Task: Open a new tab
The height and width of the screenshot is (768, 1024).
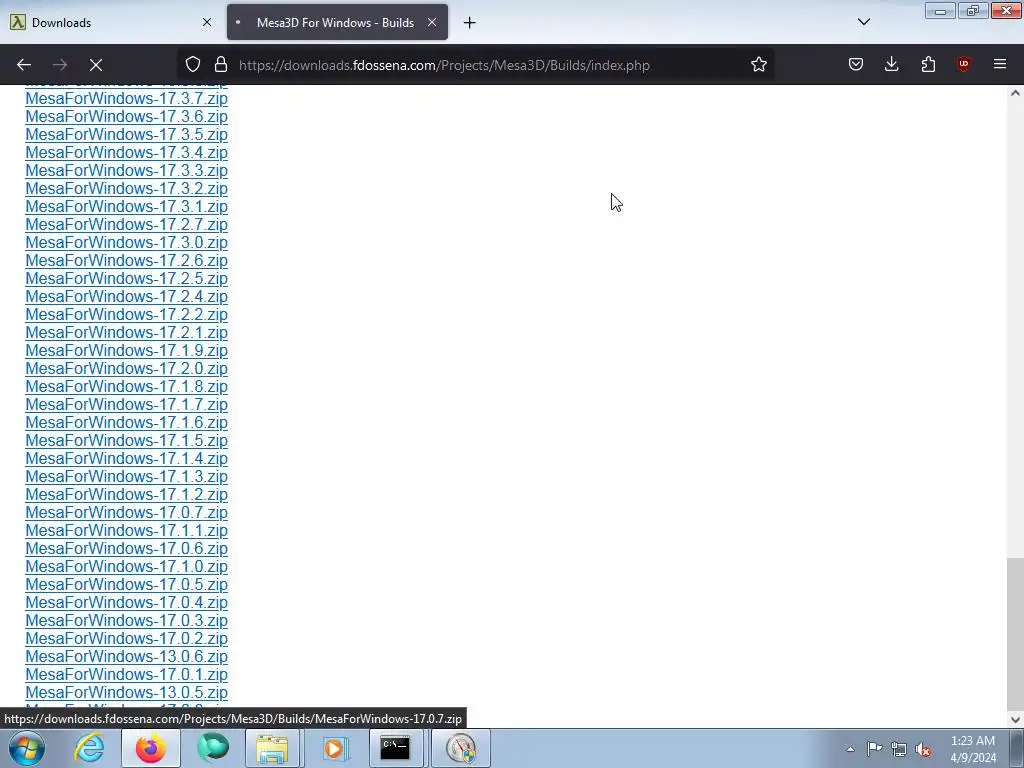Action: [469, 23]
